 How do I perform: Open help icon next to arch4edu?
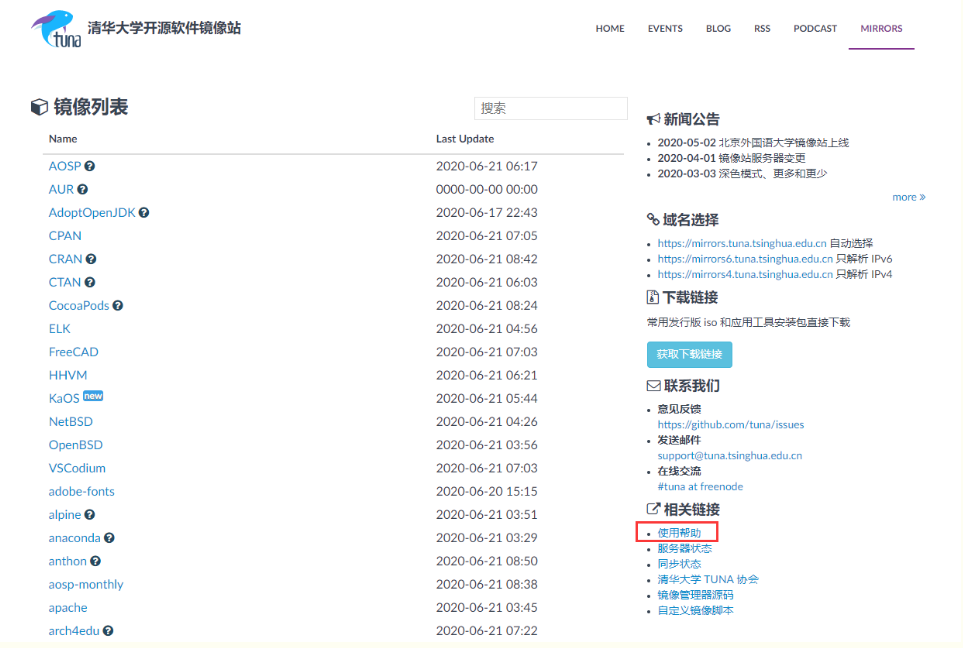(x=108, y=631)
